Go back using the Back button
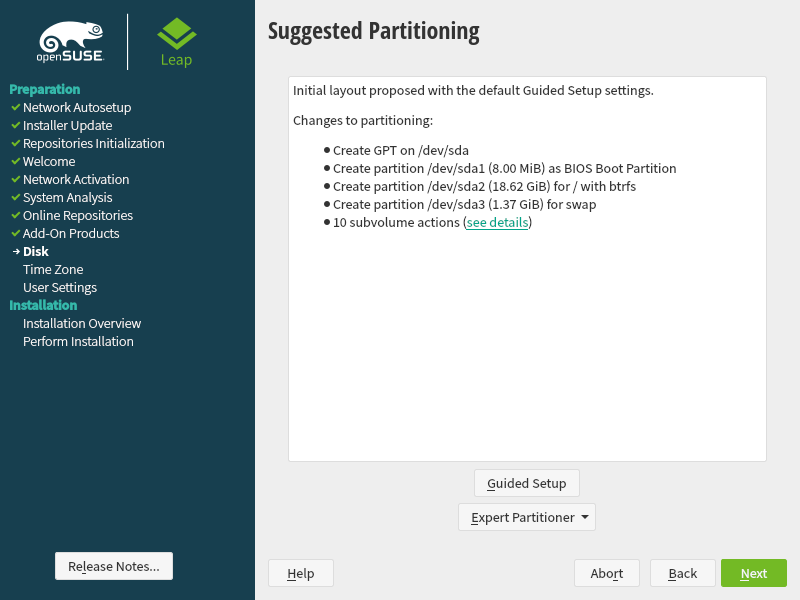 pos(682,573)
